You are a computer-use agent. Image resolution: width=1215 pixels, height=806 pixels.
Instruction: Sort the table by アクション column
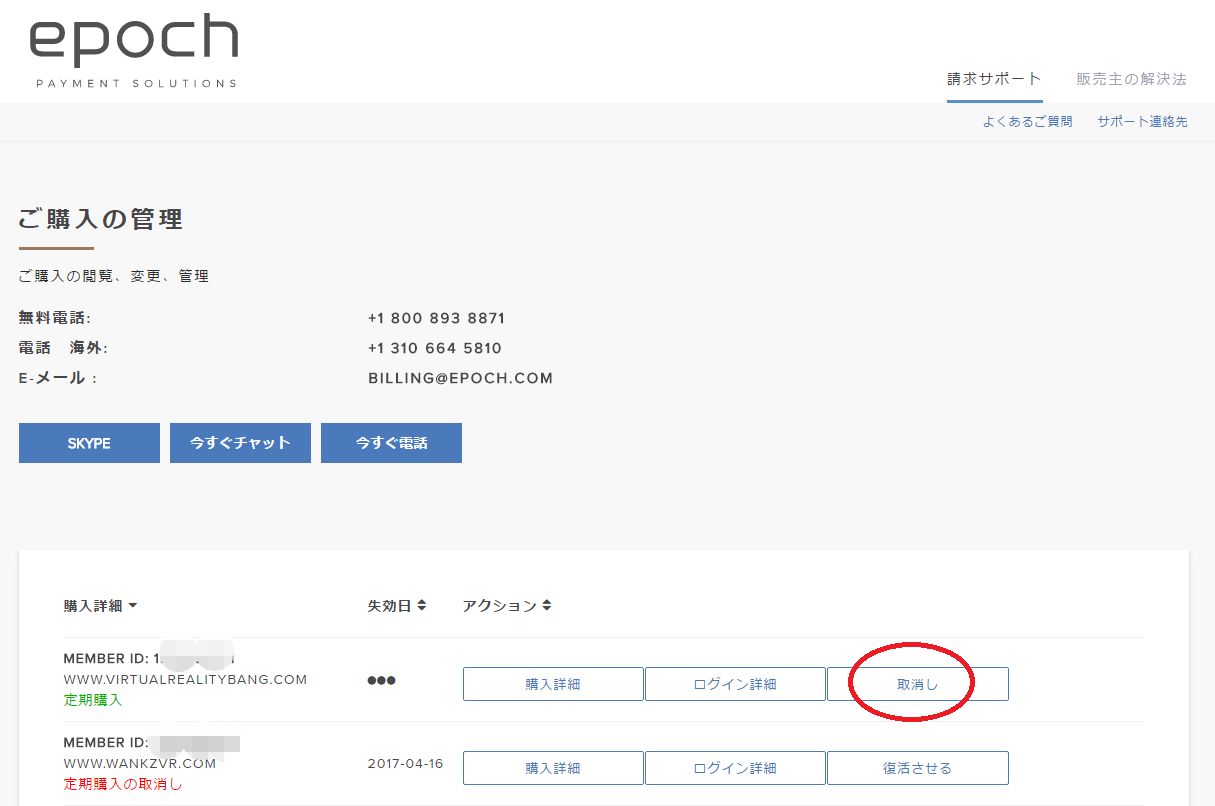506,605
